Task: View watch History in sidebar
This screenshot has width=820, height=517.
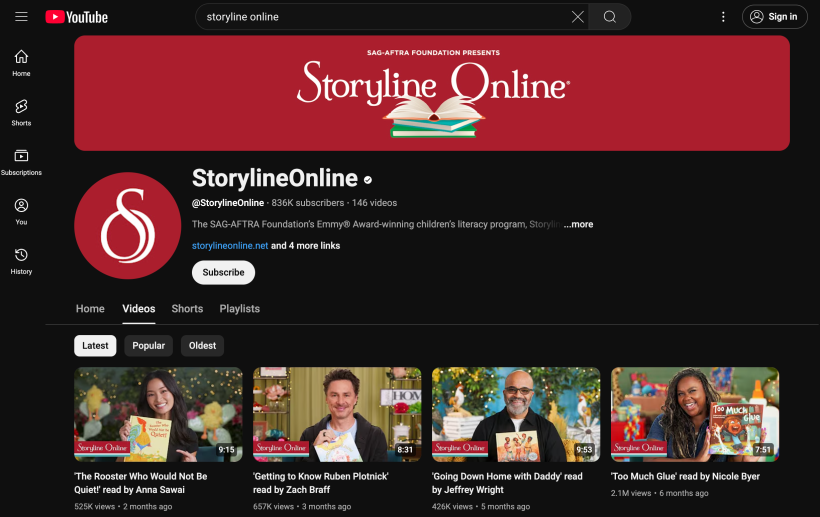Action: 21,261
